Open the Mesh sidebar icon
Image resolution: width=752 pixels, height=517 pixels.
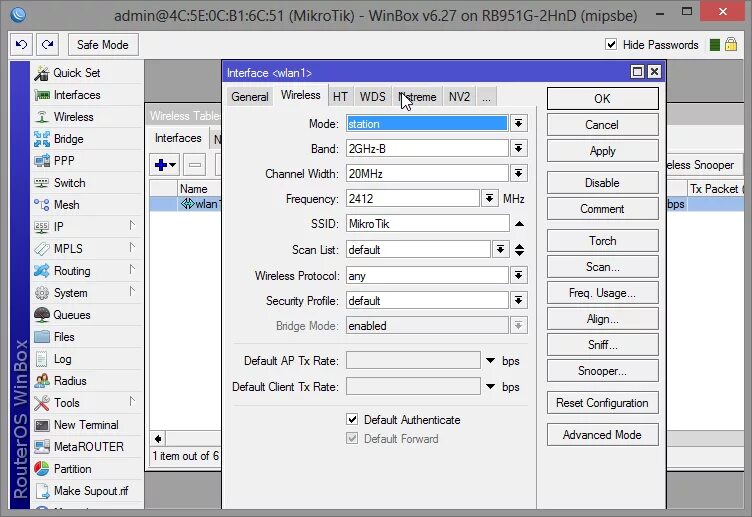click(42, 205)
